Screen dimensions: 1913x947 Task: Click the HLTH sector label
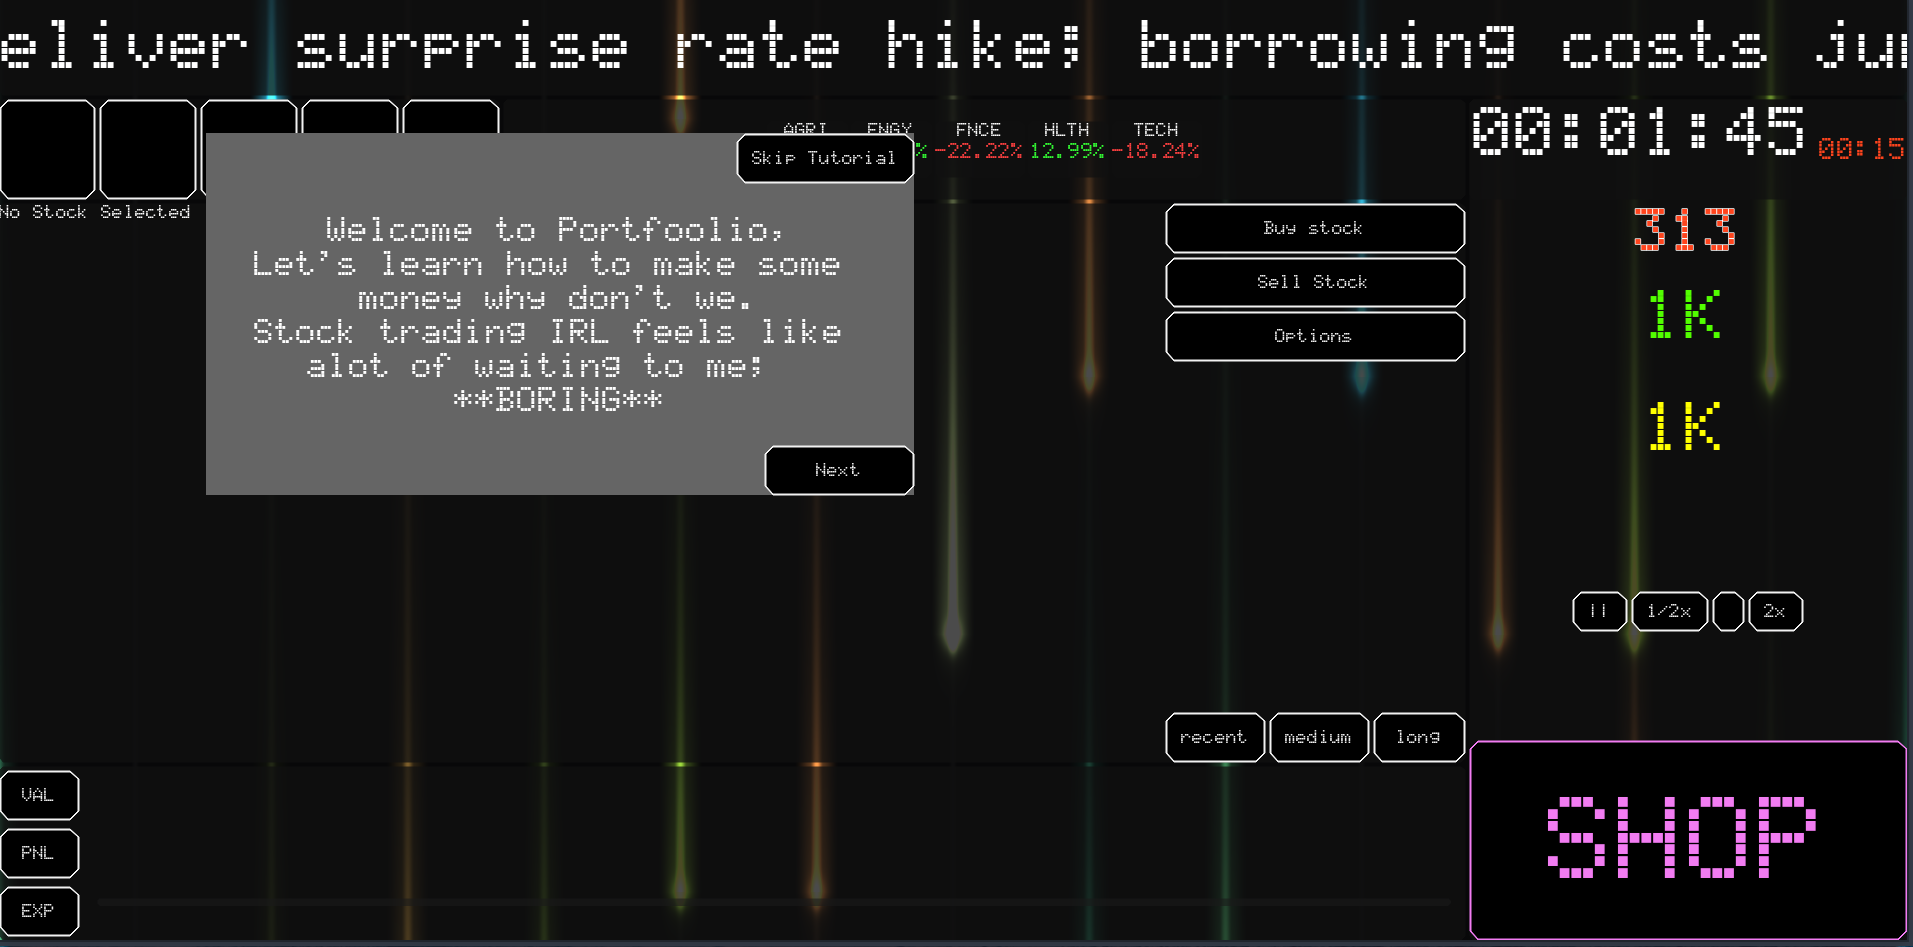tap(1066, 130)
